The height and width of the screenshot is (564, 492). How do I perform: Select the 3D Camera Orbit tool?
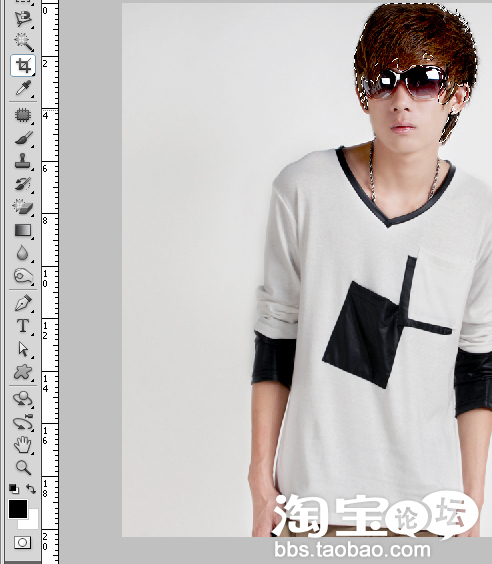click(23, 423)
